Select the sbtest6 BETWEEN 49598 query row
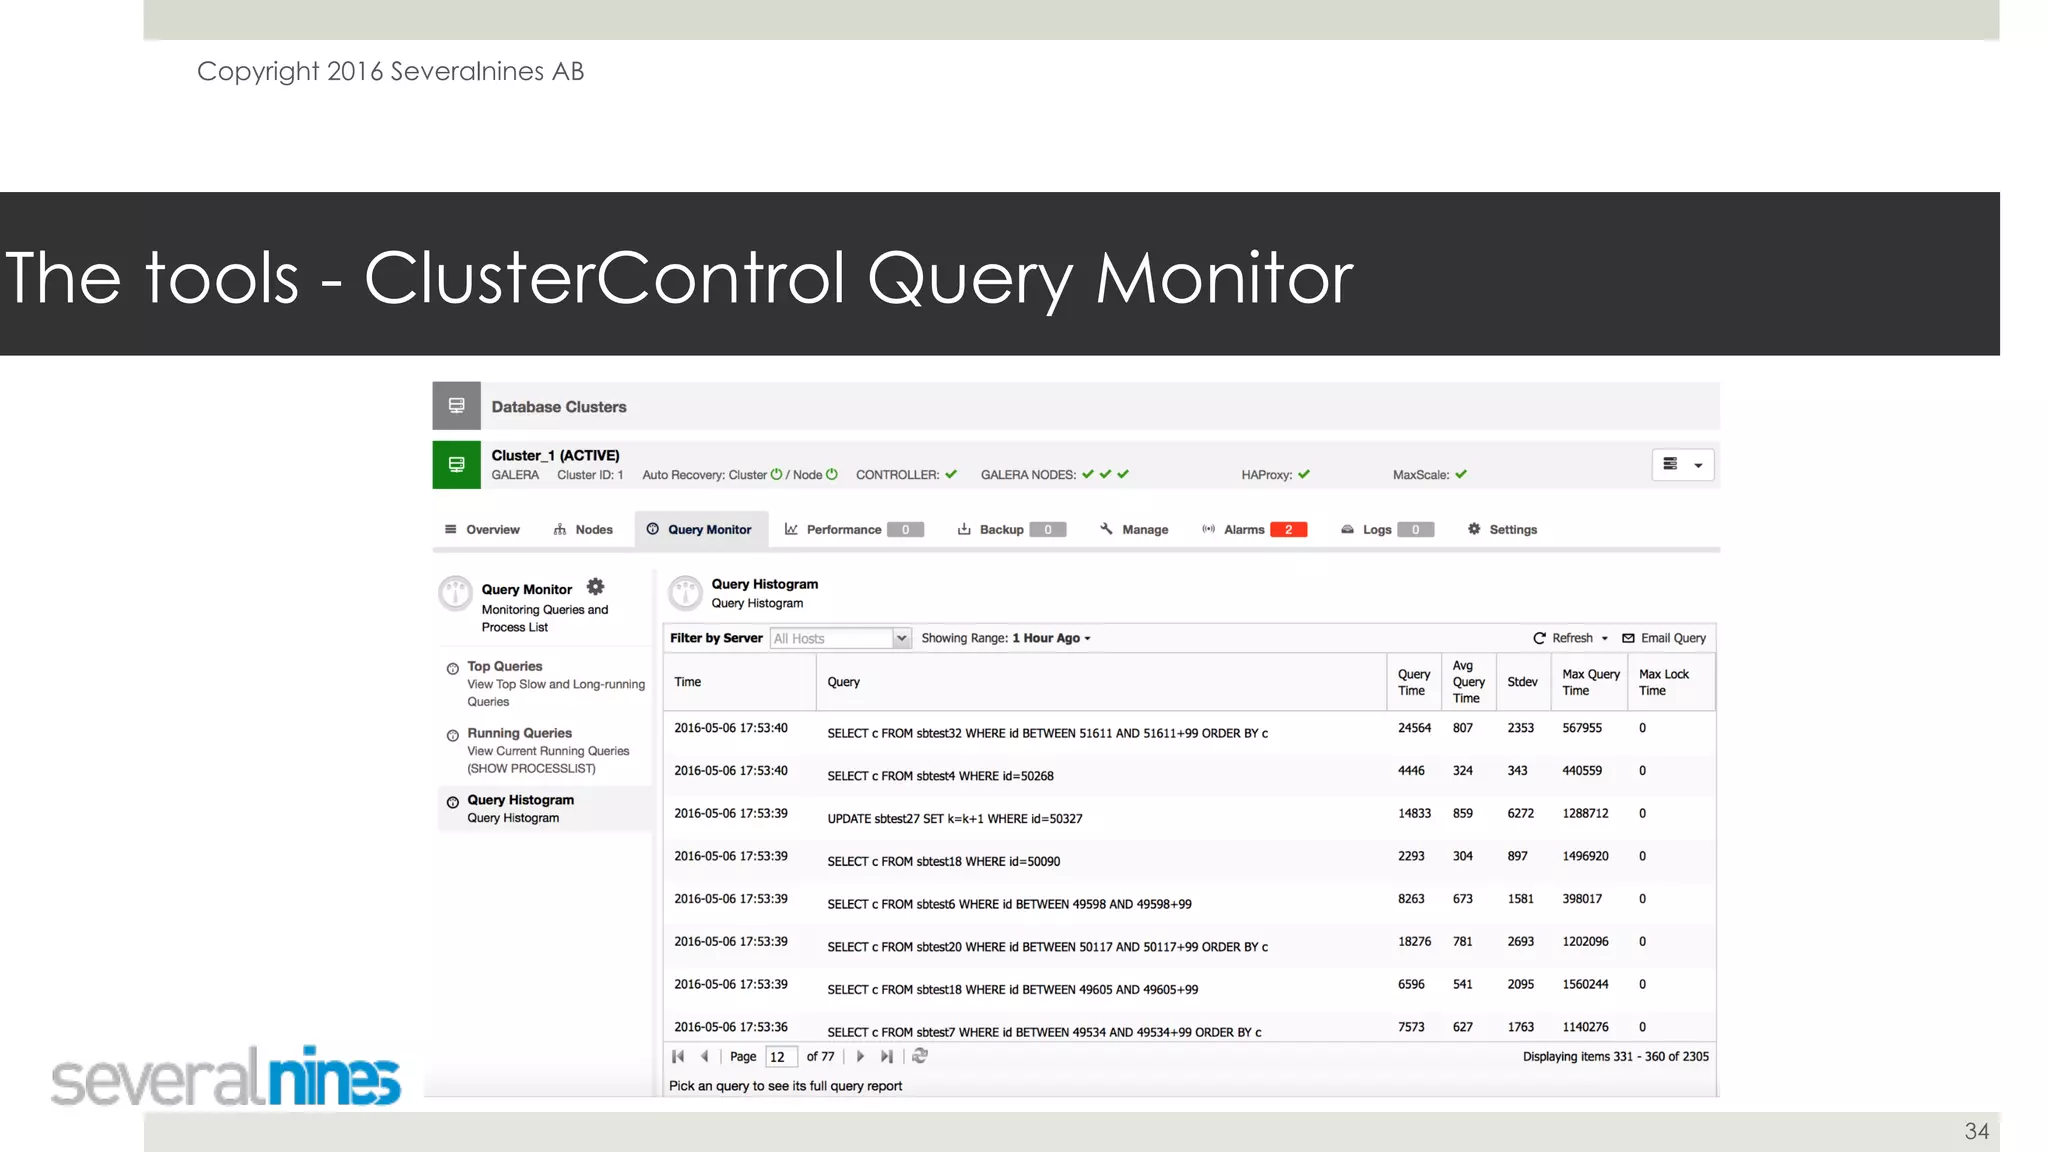This screenshot has height=1152, width=2048. (1189, 903)
